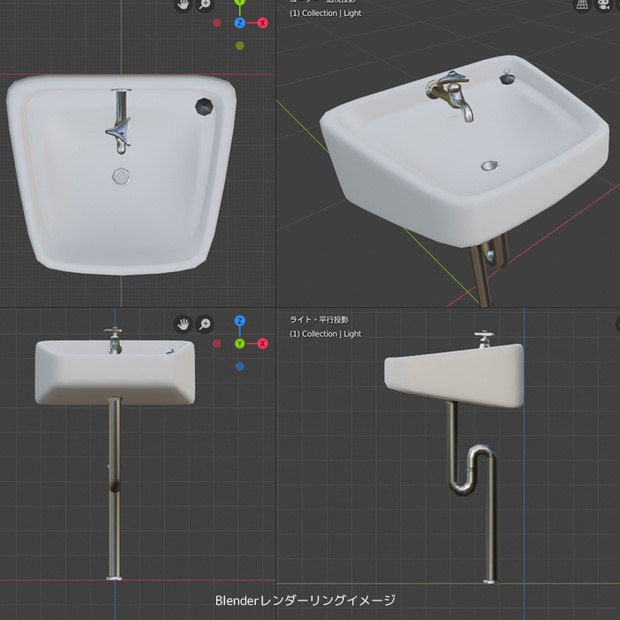Click the pan hand icon in top view
This screenshot has height=620, width=620.
click(183, 5)
